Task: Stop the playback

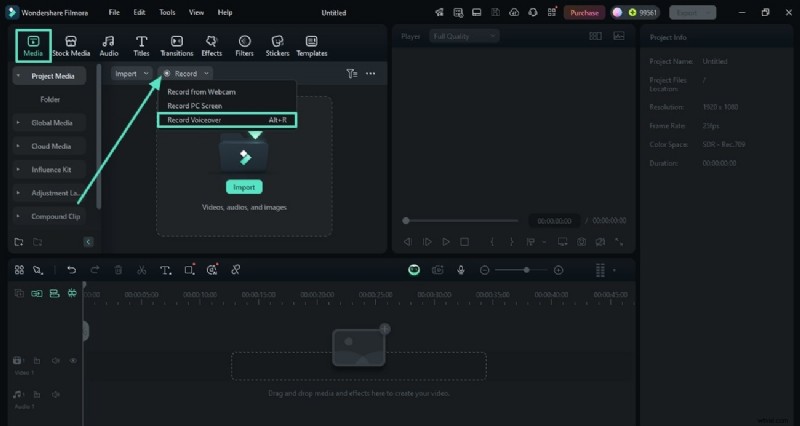Action: [x=464, y=242]
